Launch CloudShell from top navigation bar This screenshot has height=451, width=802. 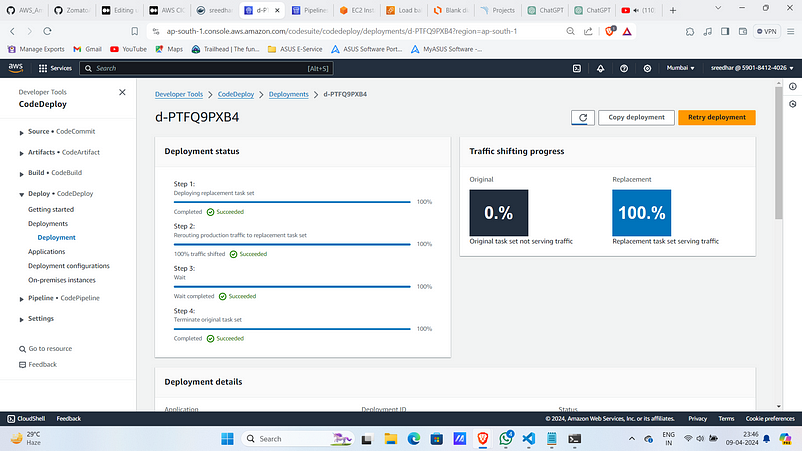pyautogui.click(x=576, y=68)
